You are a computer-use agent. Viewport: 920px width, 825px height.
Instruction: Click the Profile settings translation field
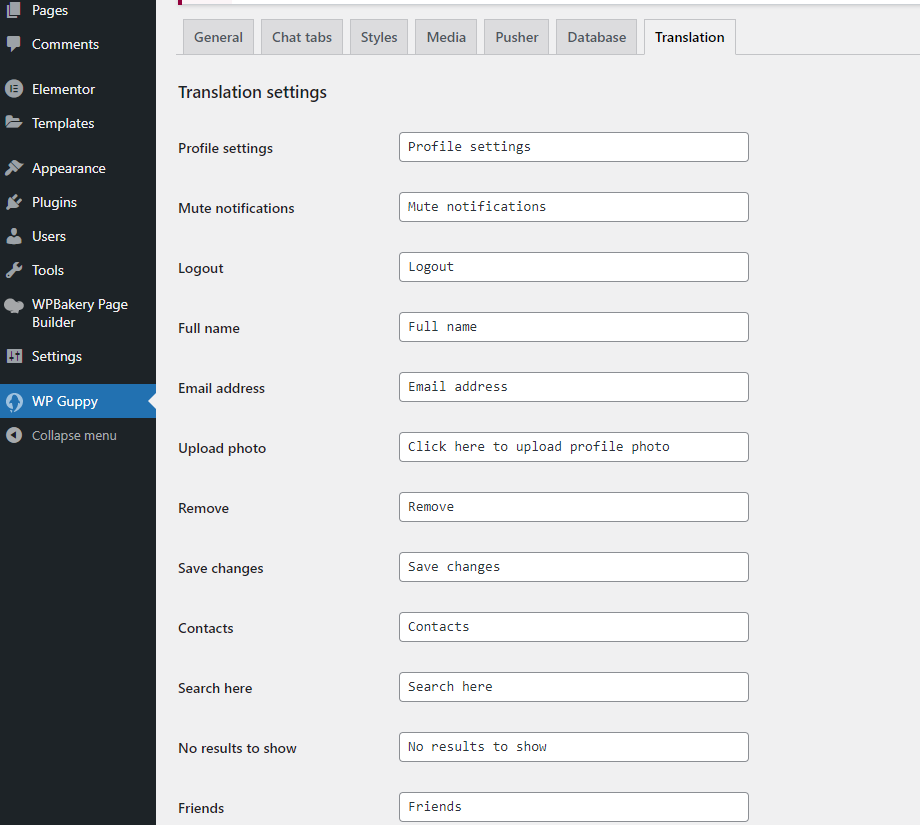pyautogui.click(x=573, y=147)
